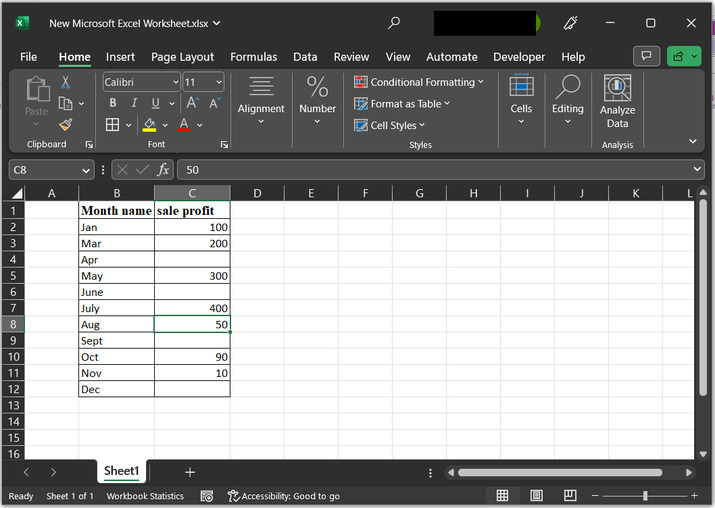Image resolution: width=715 pixels, height=508 pixels.
Task: Add a new sheet with plus icon
Action: tap(190, 472)
